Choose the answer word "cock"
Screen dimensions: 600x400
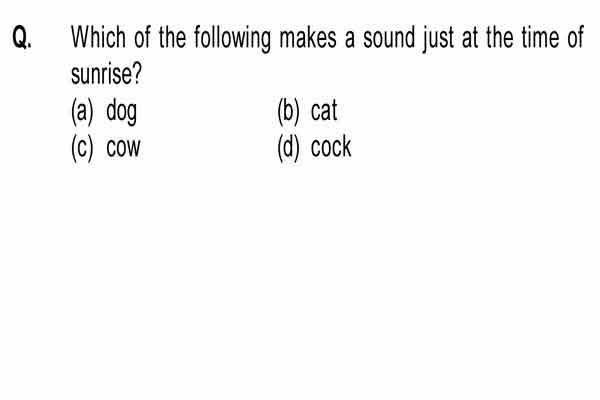pos(331,146)
